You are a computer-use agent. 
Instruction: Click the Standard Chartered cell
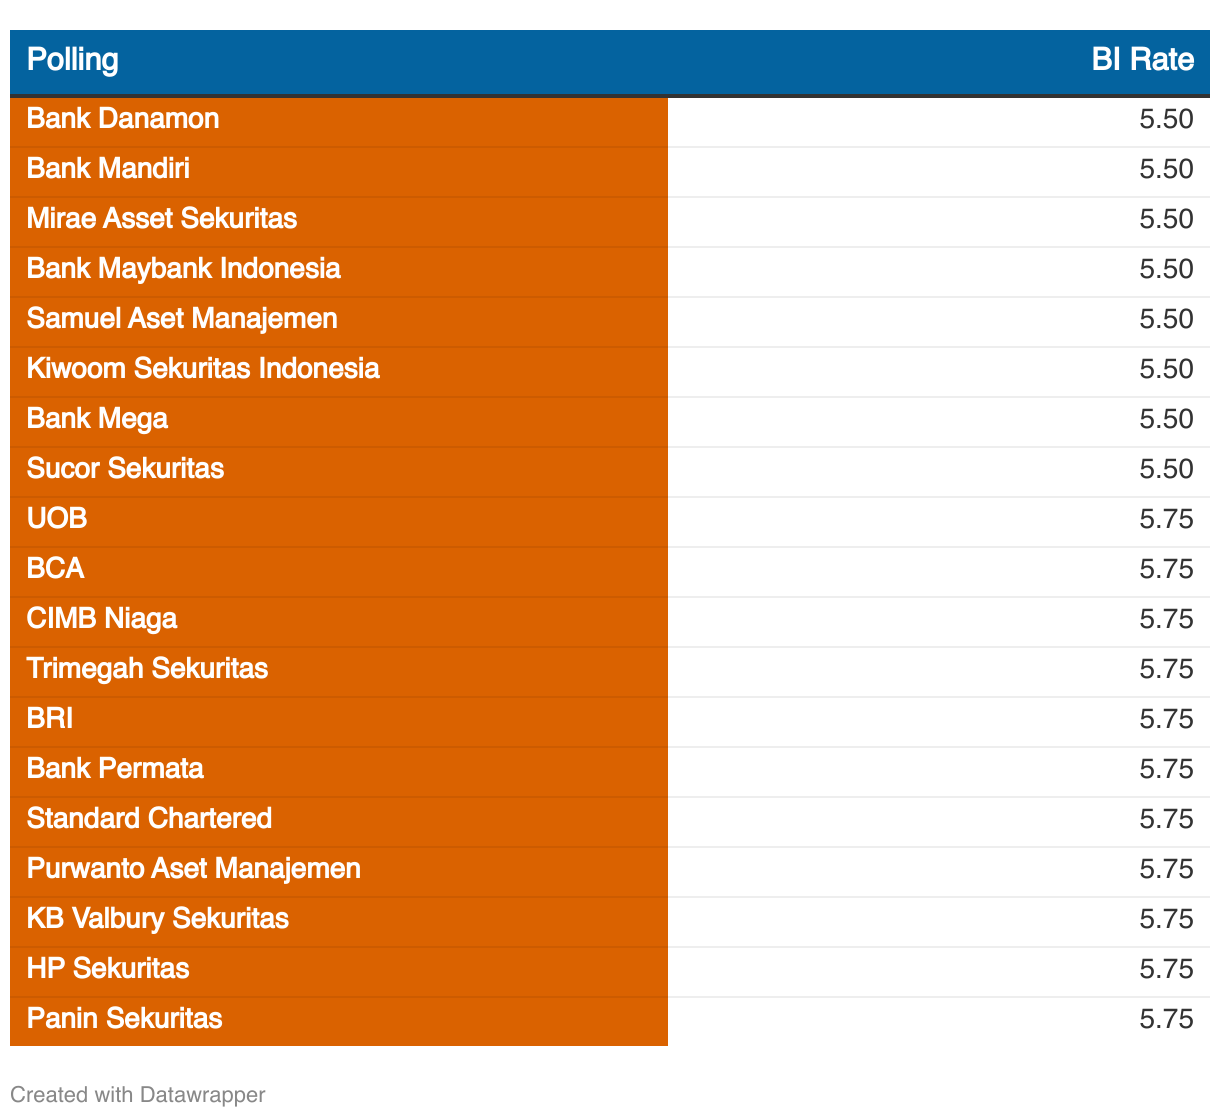coord(149,819)
